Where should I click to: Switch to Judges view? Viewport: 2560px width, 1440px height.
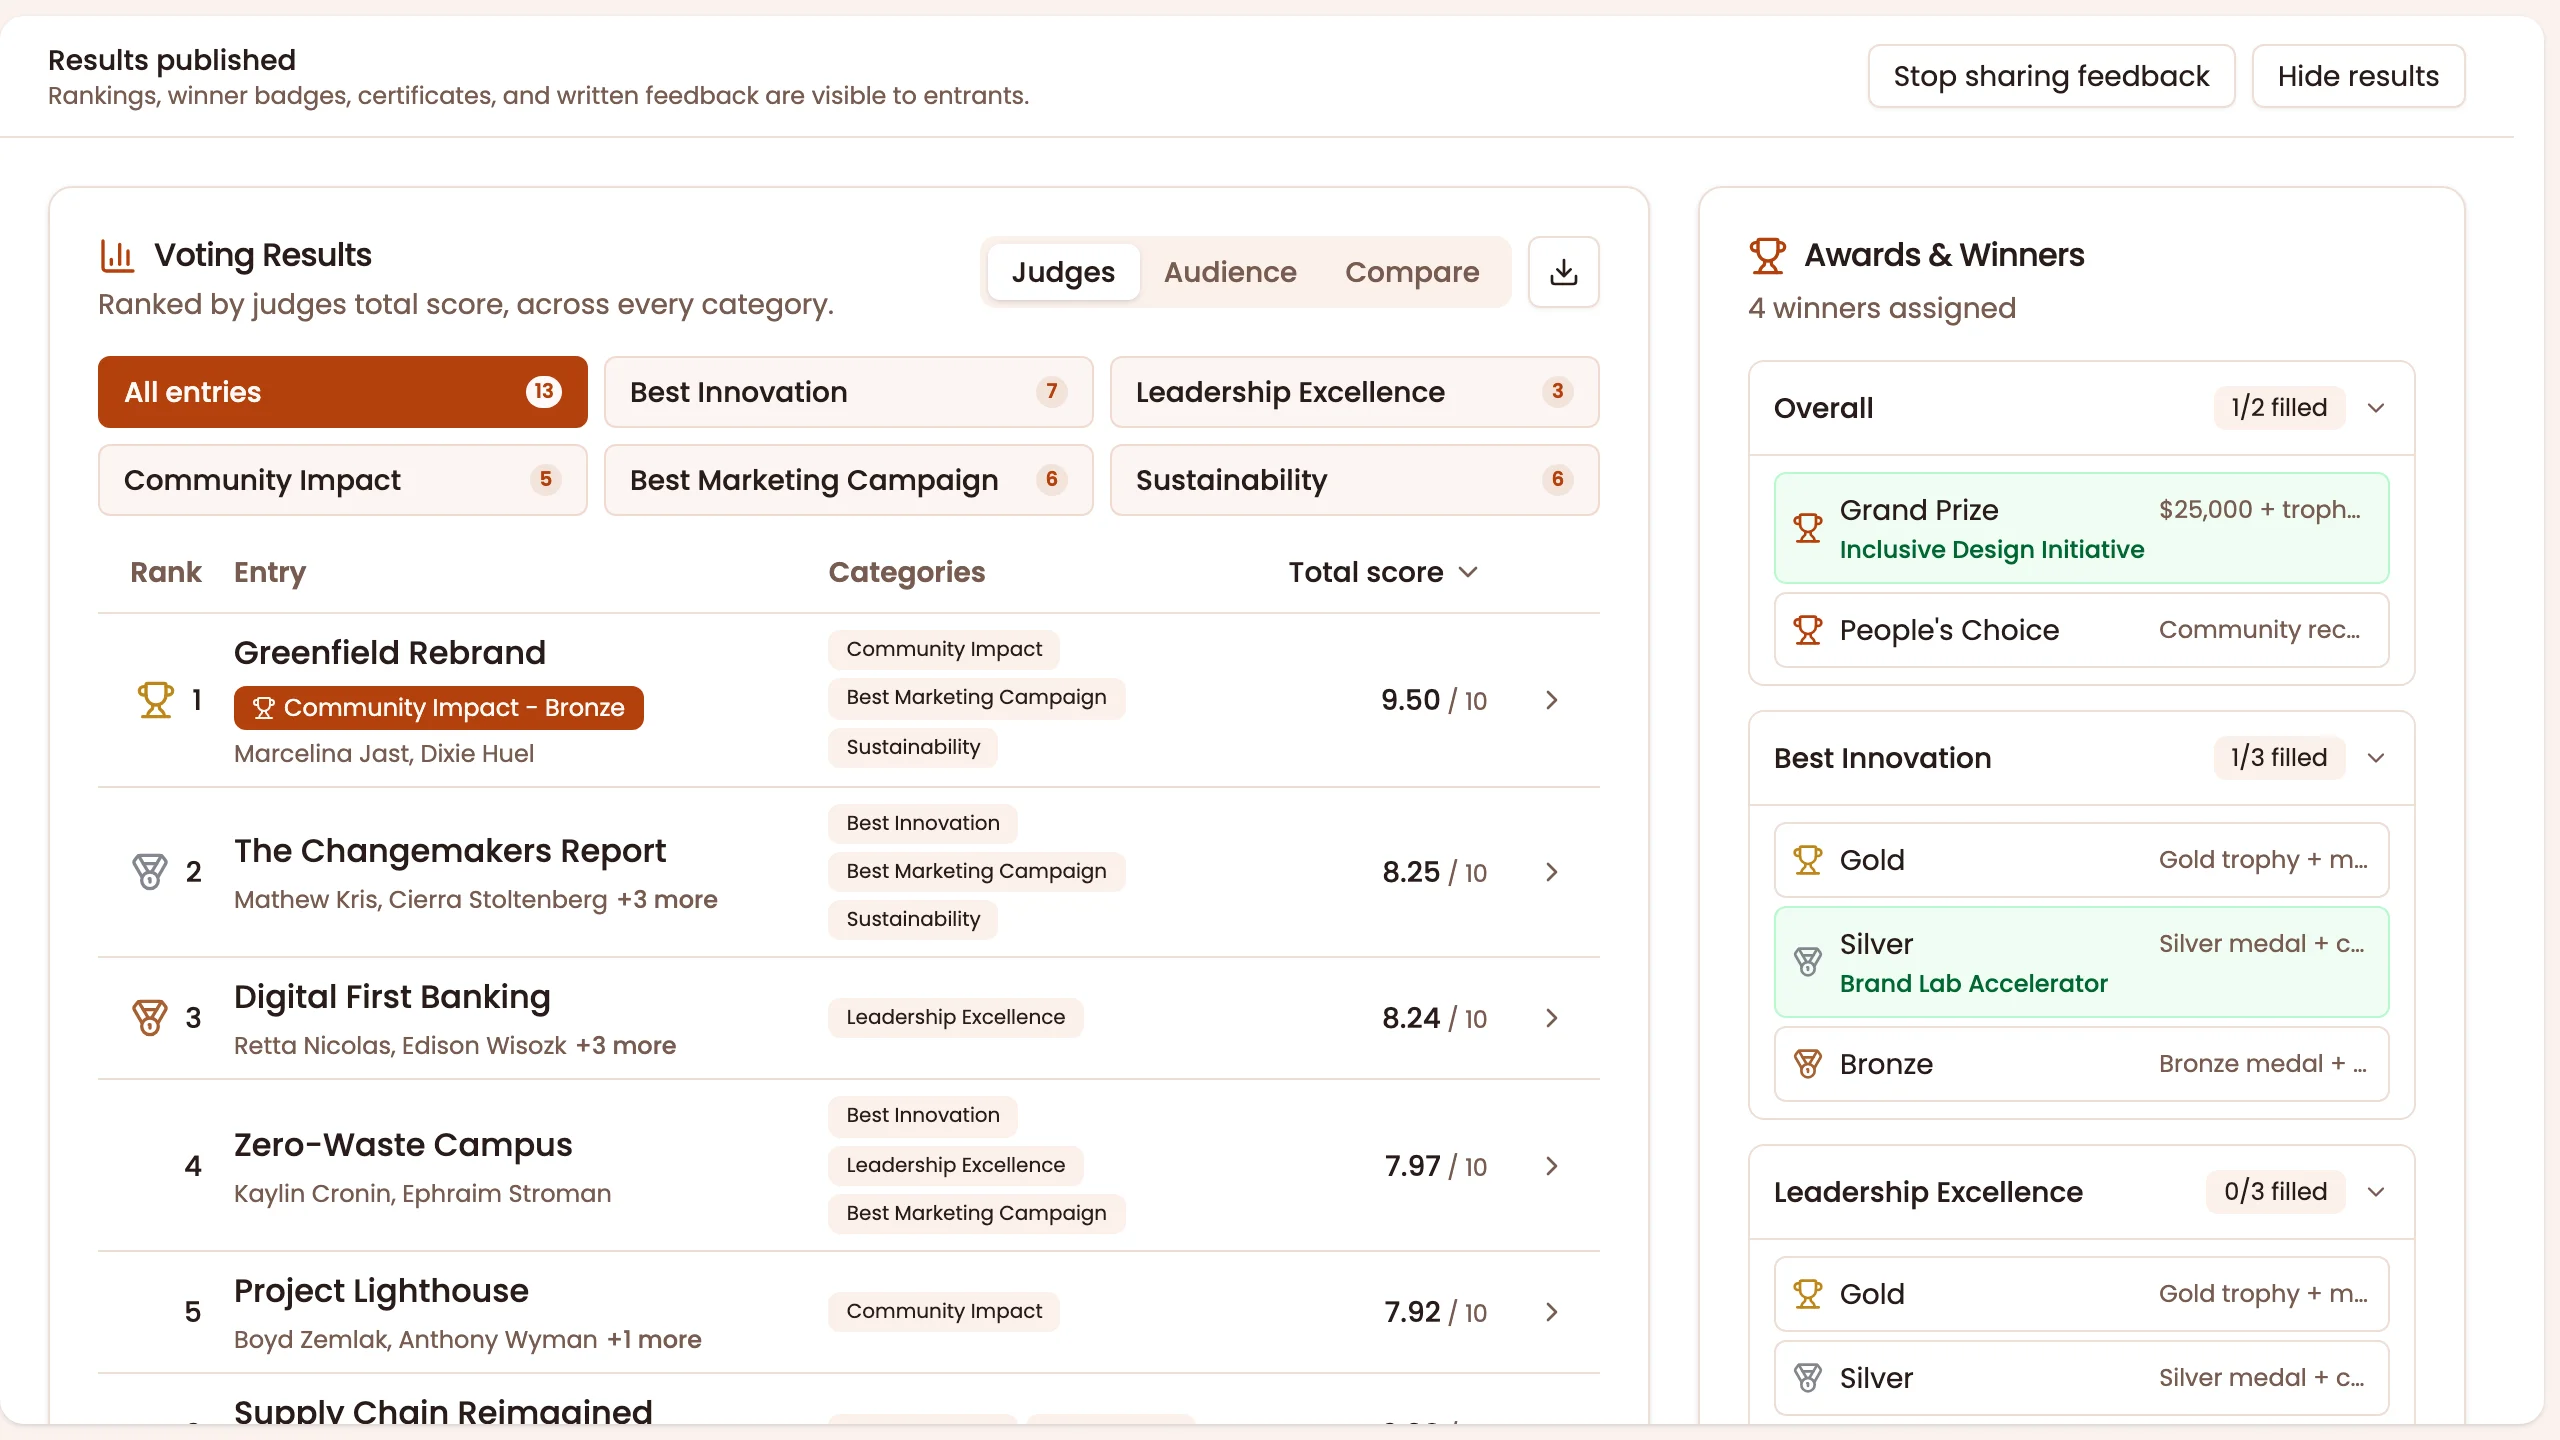point(1063,272)
